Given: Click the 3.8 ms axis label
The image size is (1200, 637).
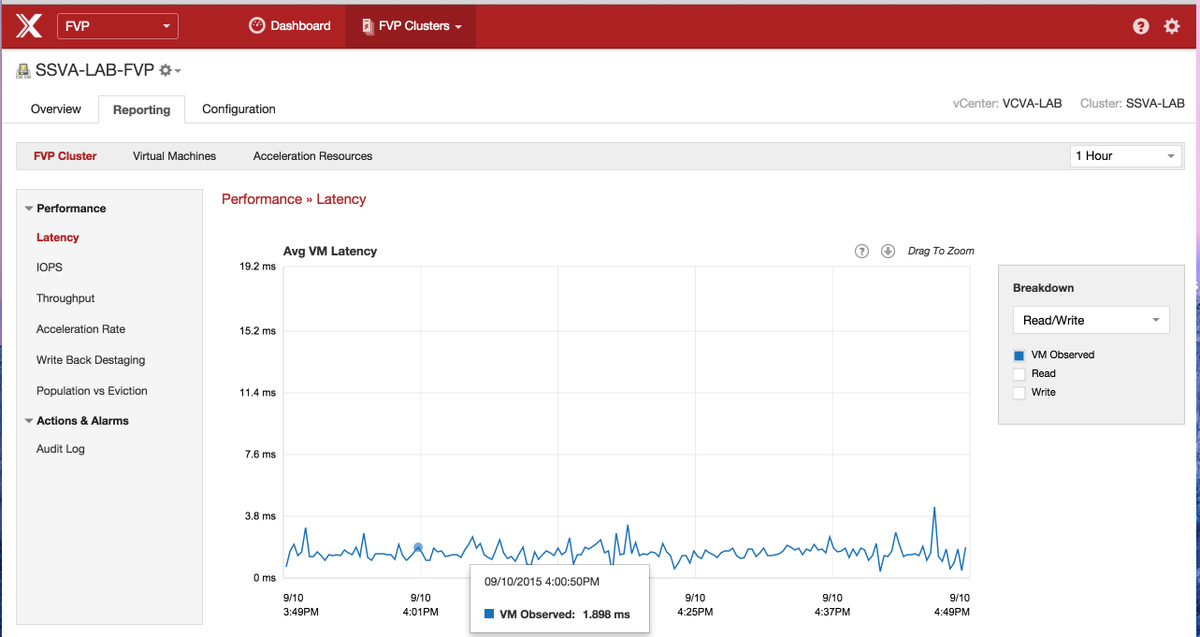Looking at the screenshot, I should point(261,516).
